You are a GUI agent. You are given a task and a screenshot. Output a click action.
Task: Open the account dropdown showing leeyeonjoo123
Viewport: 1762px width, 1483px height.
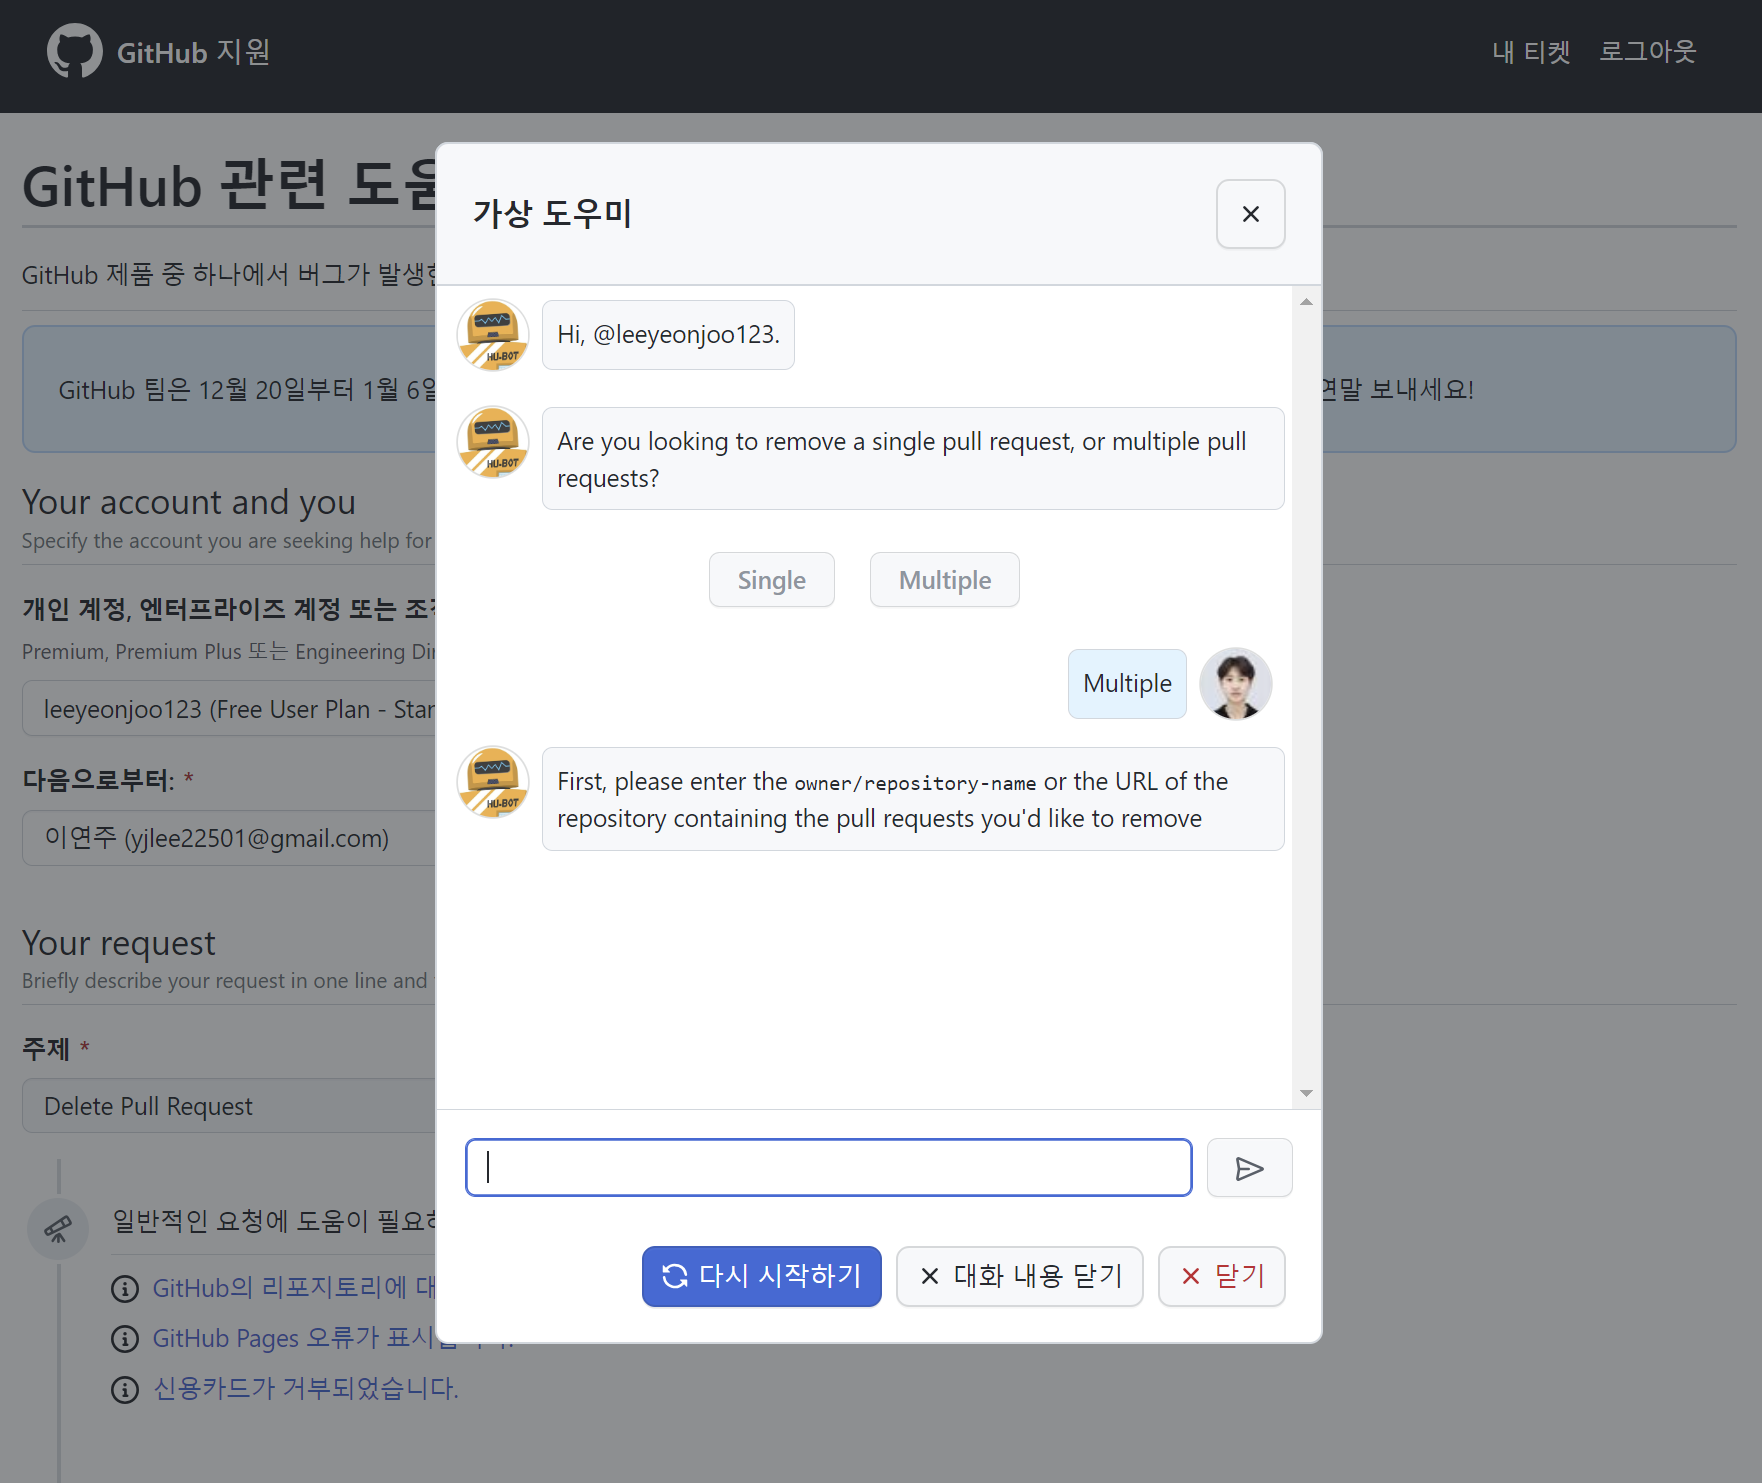click(229, 709)
